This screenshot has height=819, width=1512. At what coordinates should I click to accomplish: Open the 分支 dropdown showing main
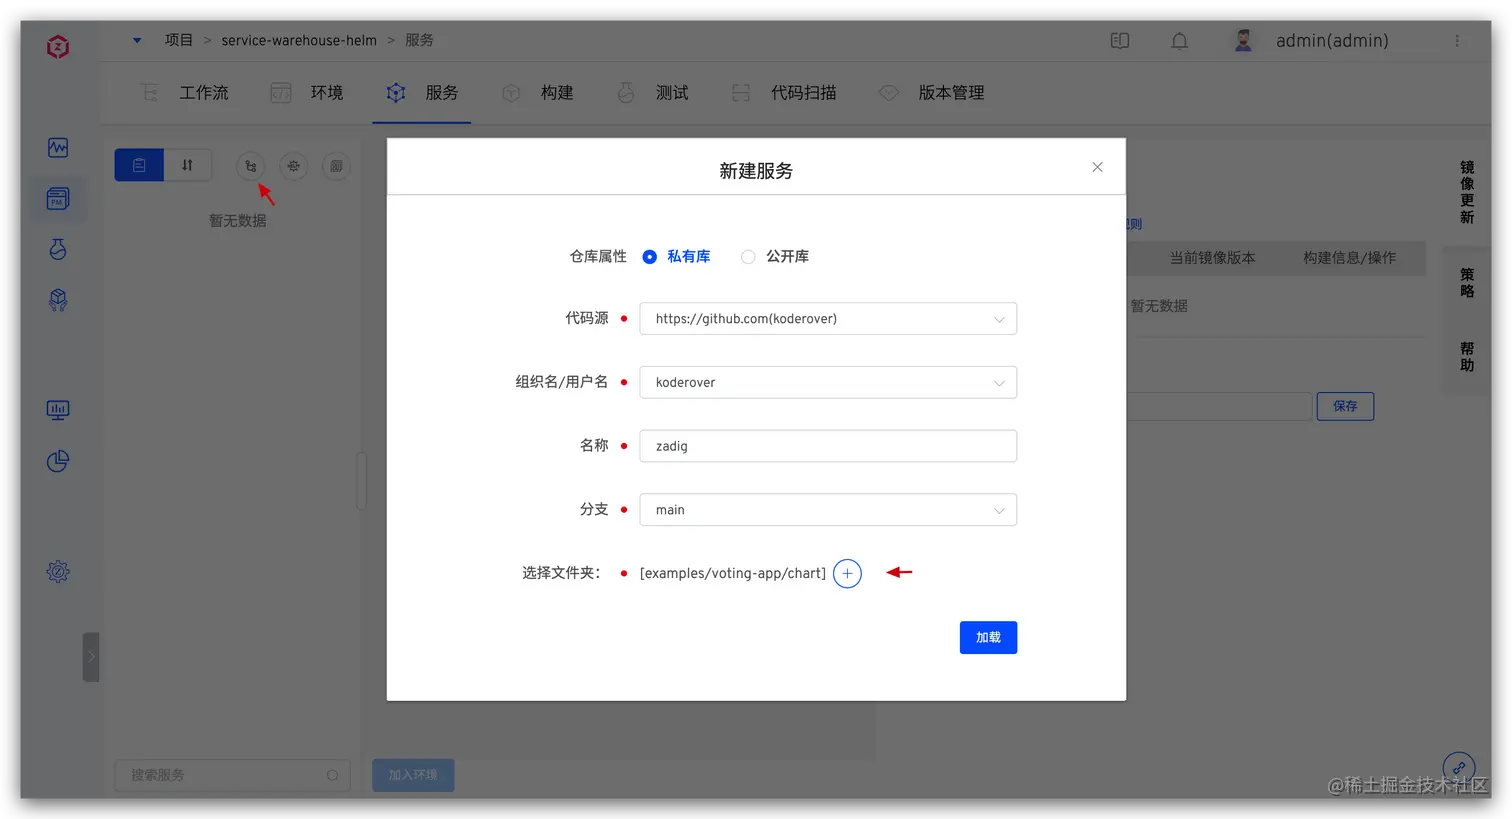click(x=828, y=510)
